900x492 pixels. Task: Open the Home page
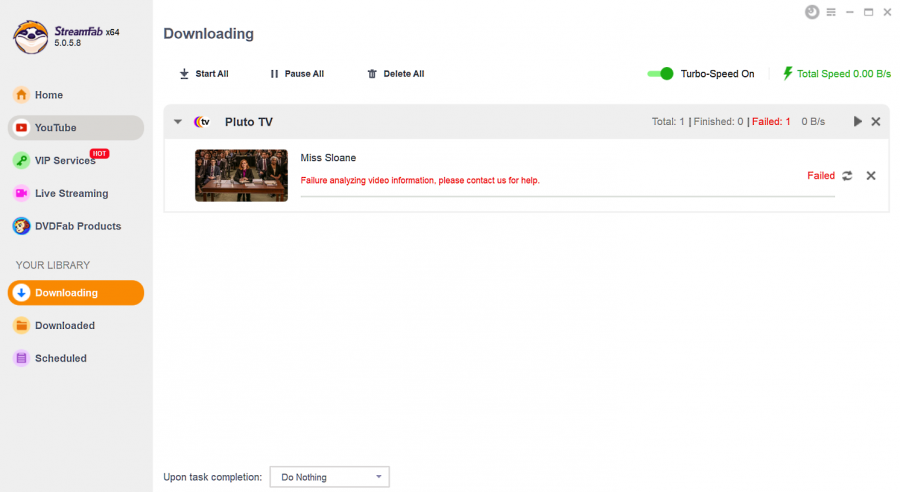pos(76,95)
